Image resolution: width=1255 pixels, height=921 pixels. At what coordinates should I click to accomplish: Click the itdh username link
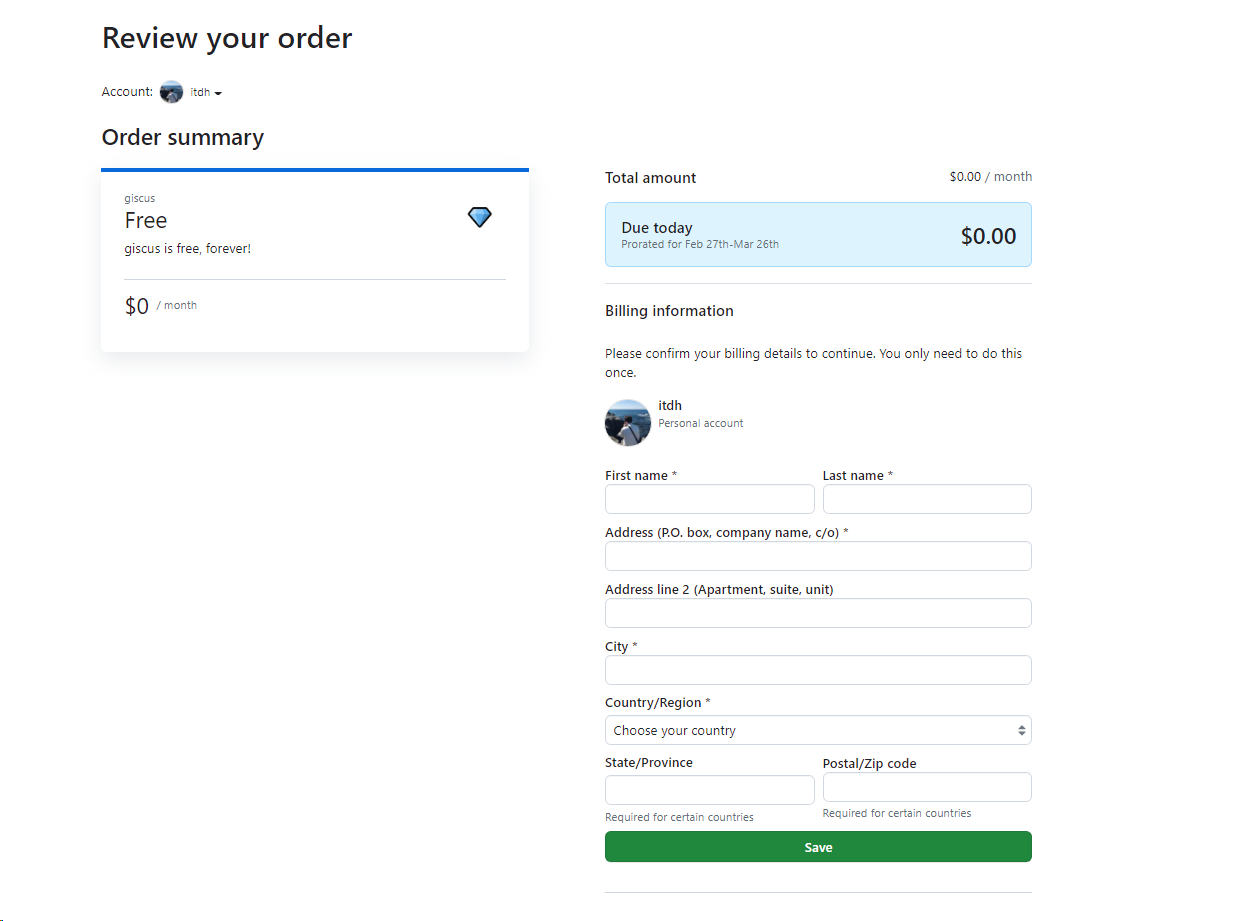(x=670, y=405)
